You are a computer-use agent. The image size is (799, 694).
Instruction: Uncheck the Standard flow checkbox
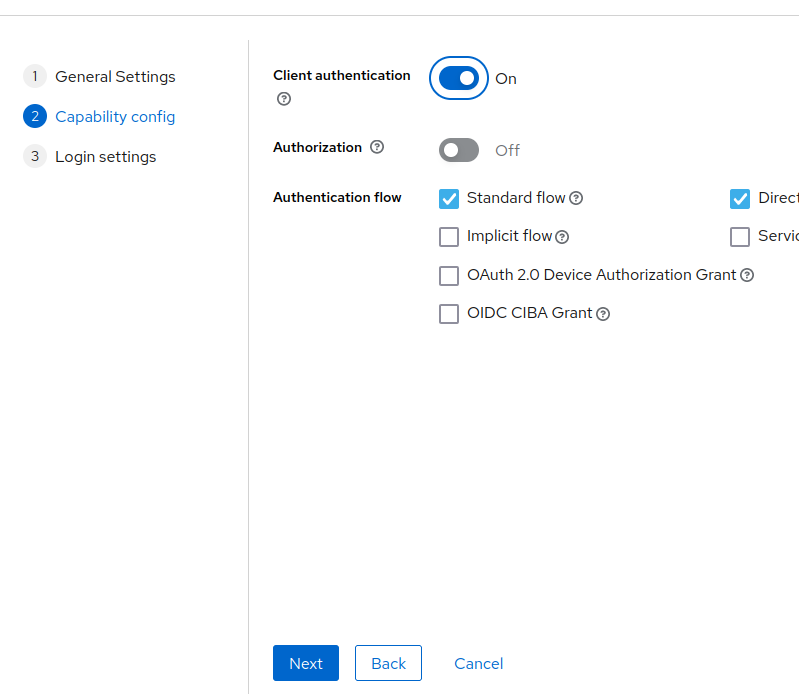point(449,199)
